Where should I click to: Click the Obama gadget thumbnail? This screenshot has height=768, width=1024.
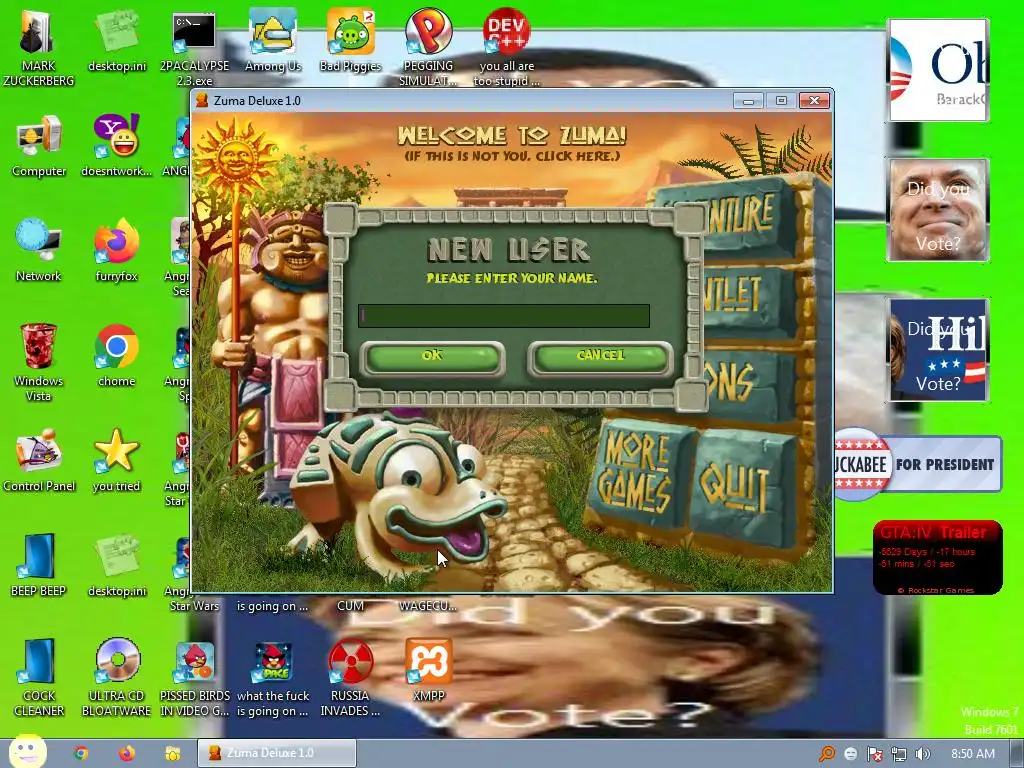[x=938, y=70]
